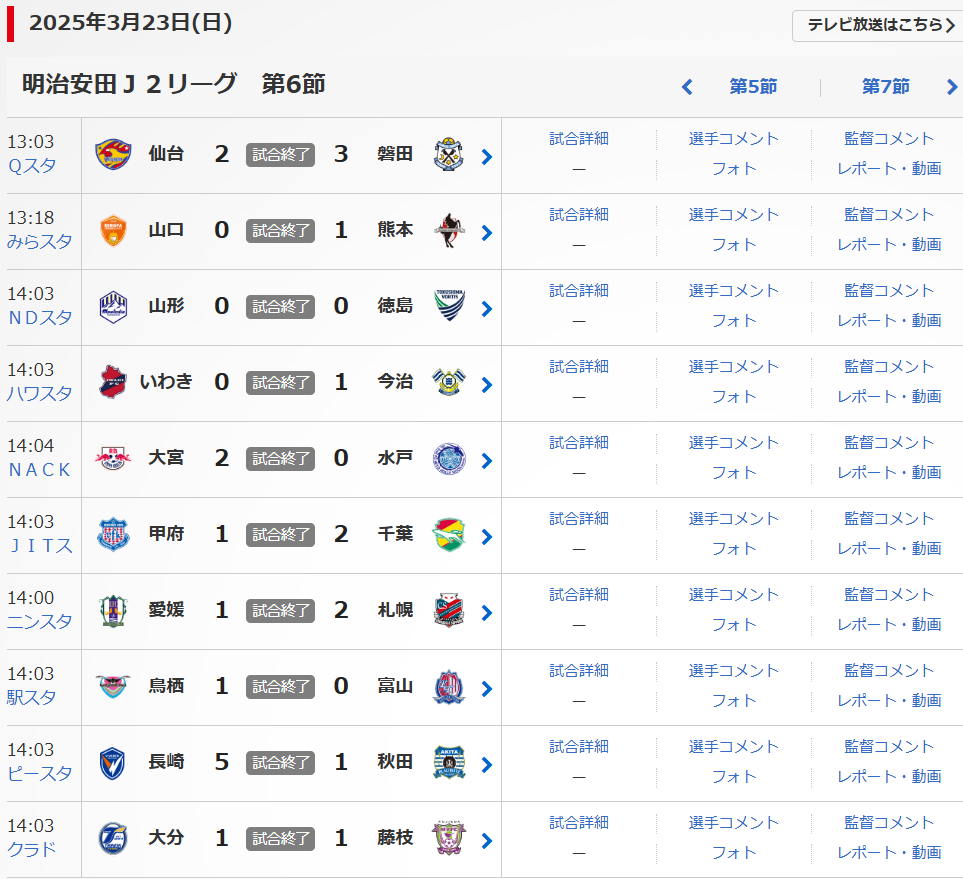Click the Consadole Sapporo team crest
This screenshot has width=963, height=879.
tap(449, 611)
